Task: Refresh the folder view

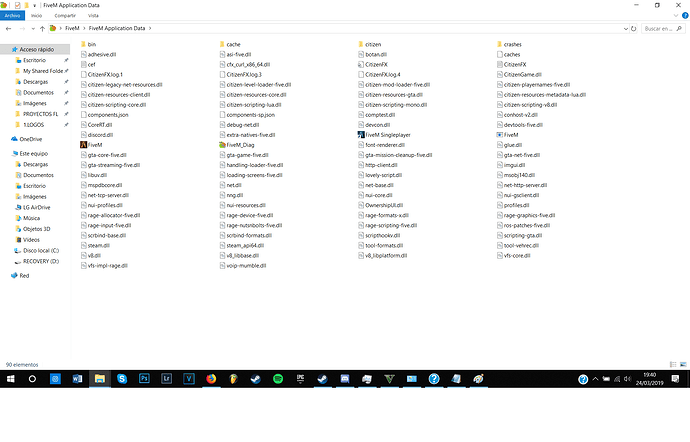Action: [634, 29]
